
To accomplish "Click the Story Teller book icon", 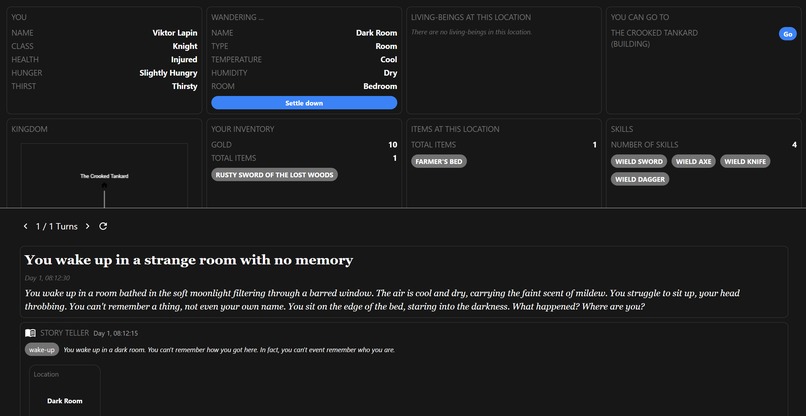I will [31, 333].
